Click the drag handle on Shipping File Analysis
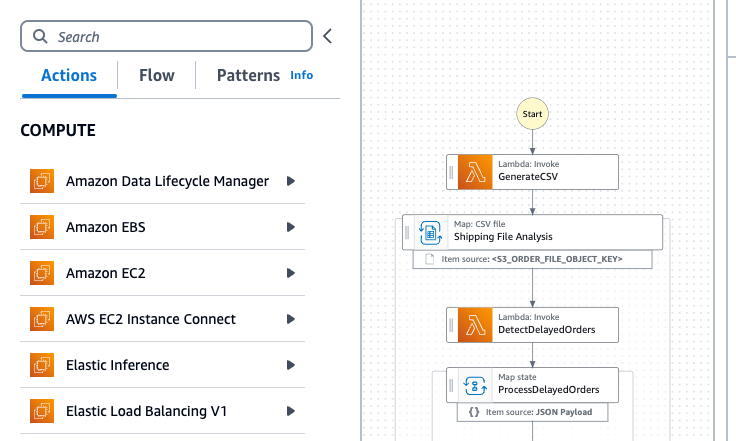736x441 pixels. pos(407,232)
